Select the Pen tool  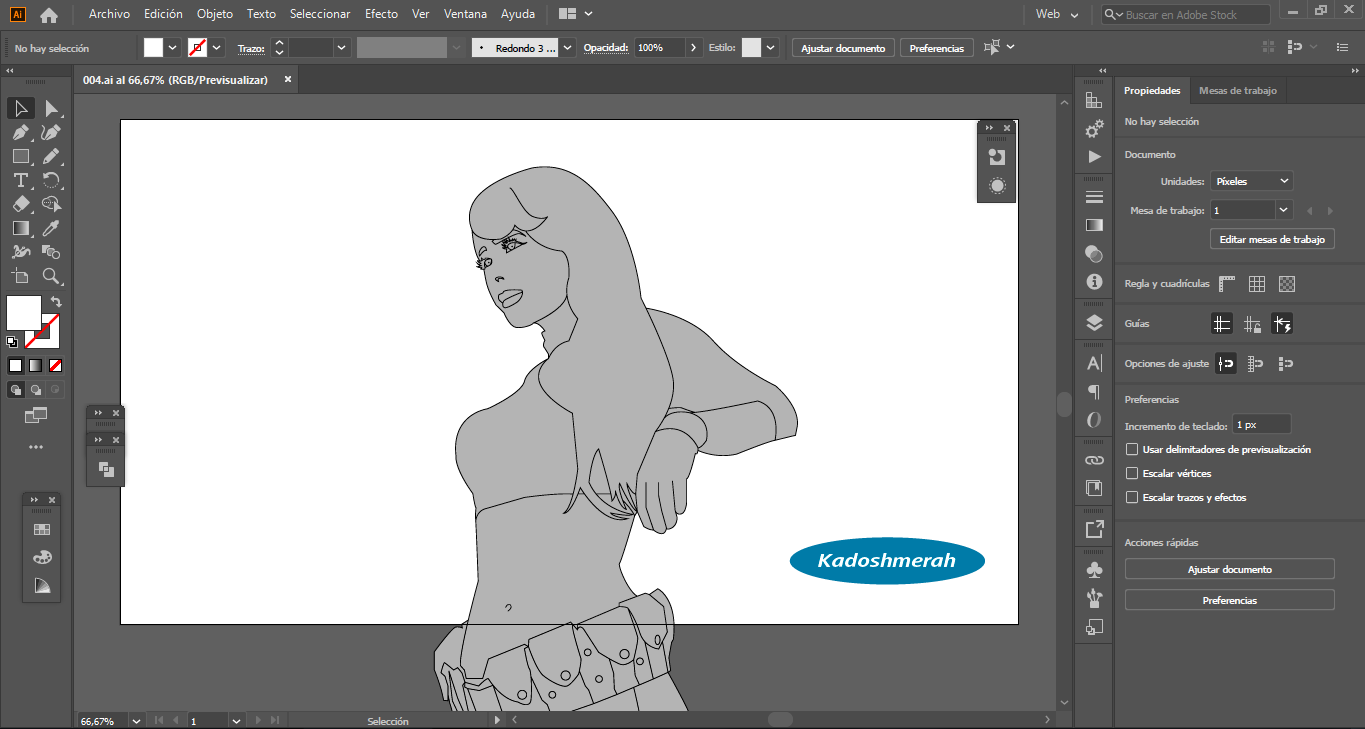tap(20, 132)
